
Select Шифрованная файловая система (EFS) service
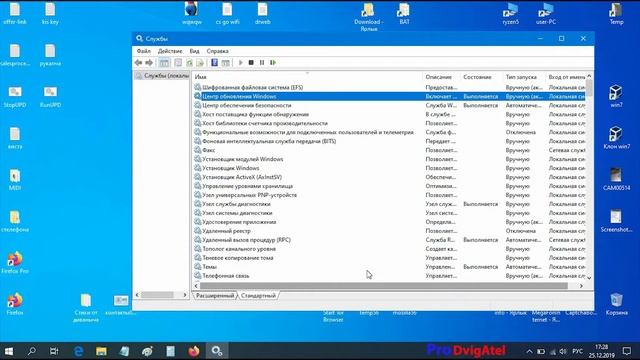click(390, 87)
